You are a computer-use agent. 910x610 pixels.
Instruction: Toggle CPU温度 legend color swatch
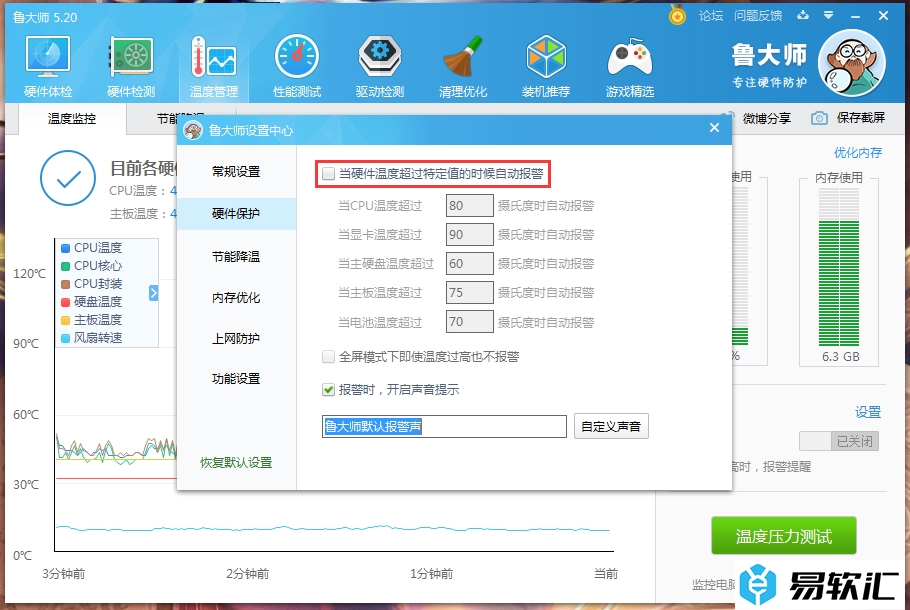pyautogui.click(x=66, y=248)
